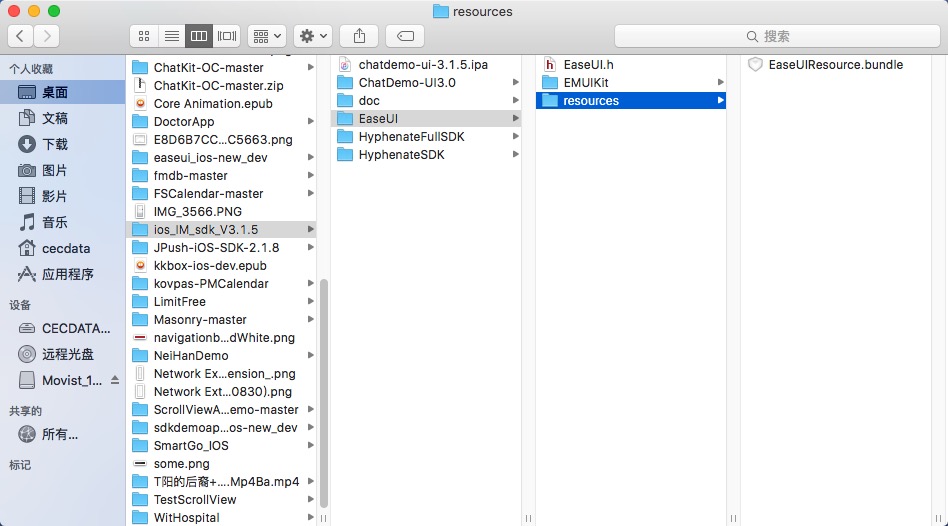948x526 pixels.
Task: Expand the DoctorApp folder arrow
Action: [310, 122]
